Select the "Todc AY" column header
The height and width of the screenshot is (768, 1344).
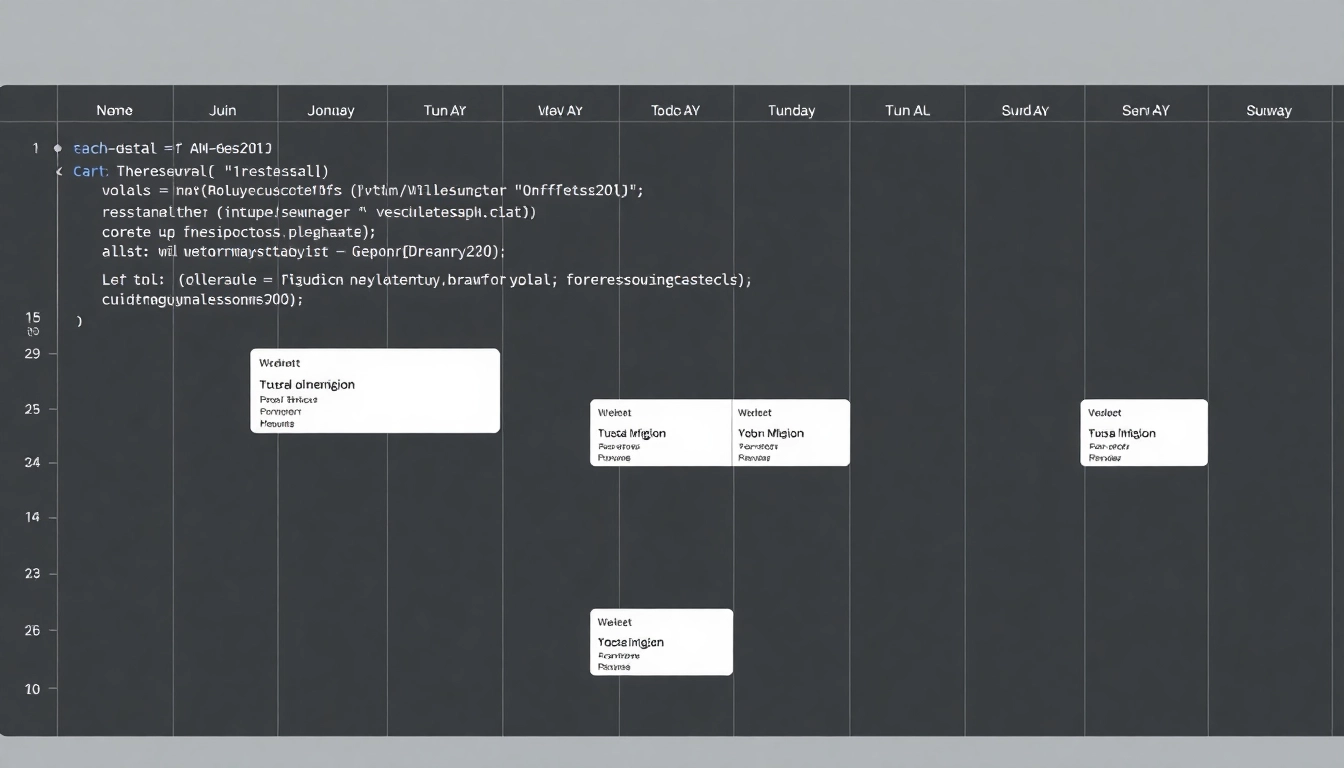675,111
